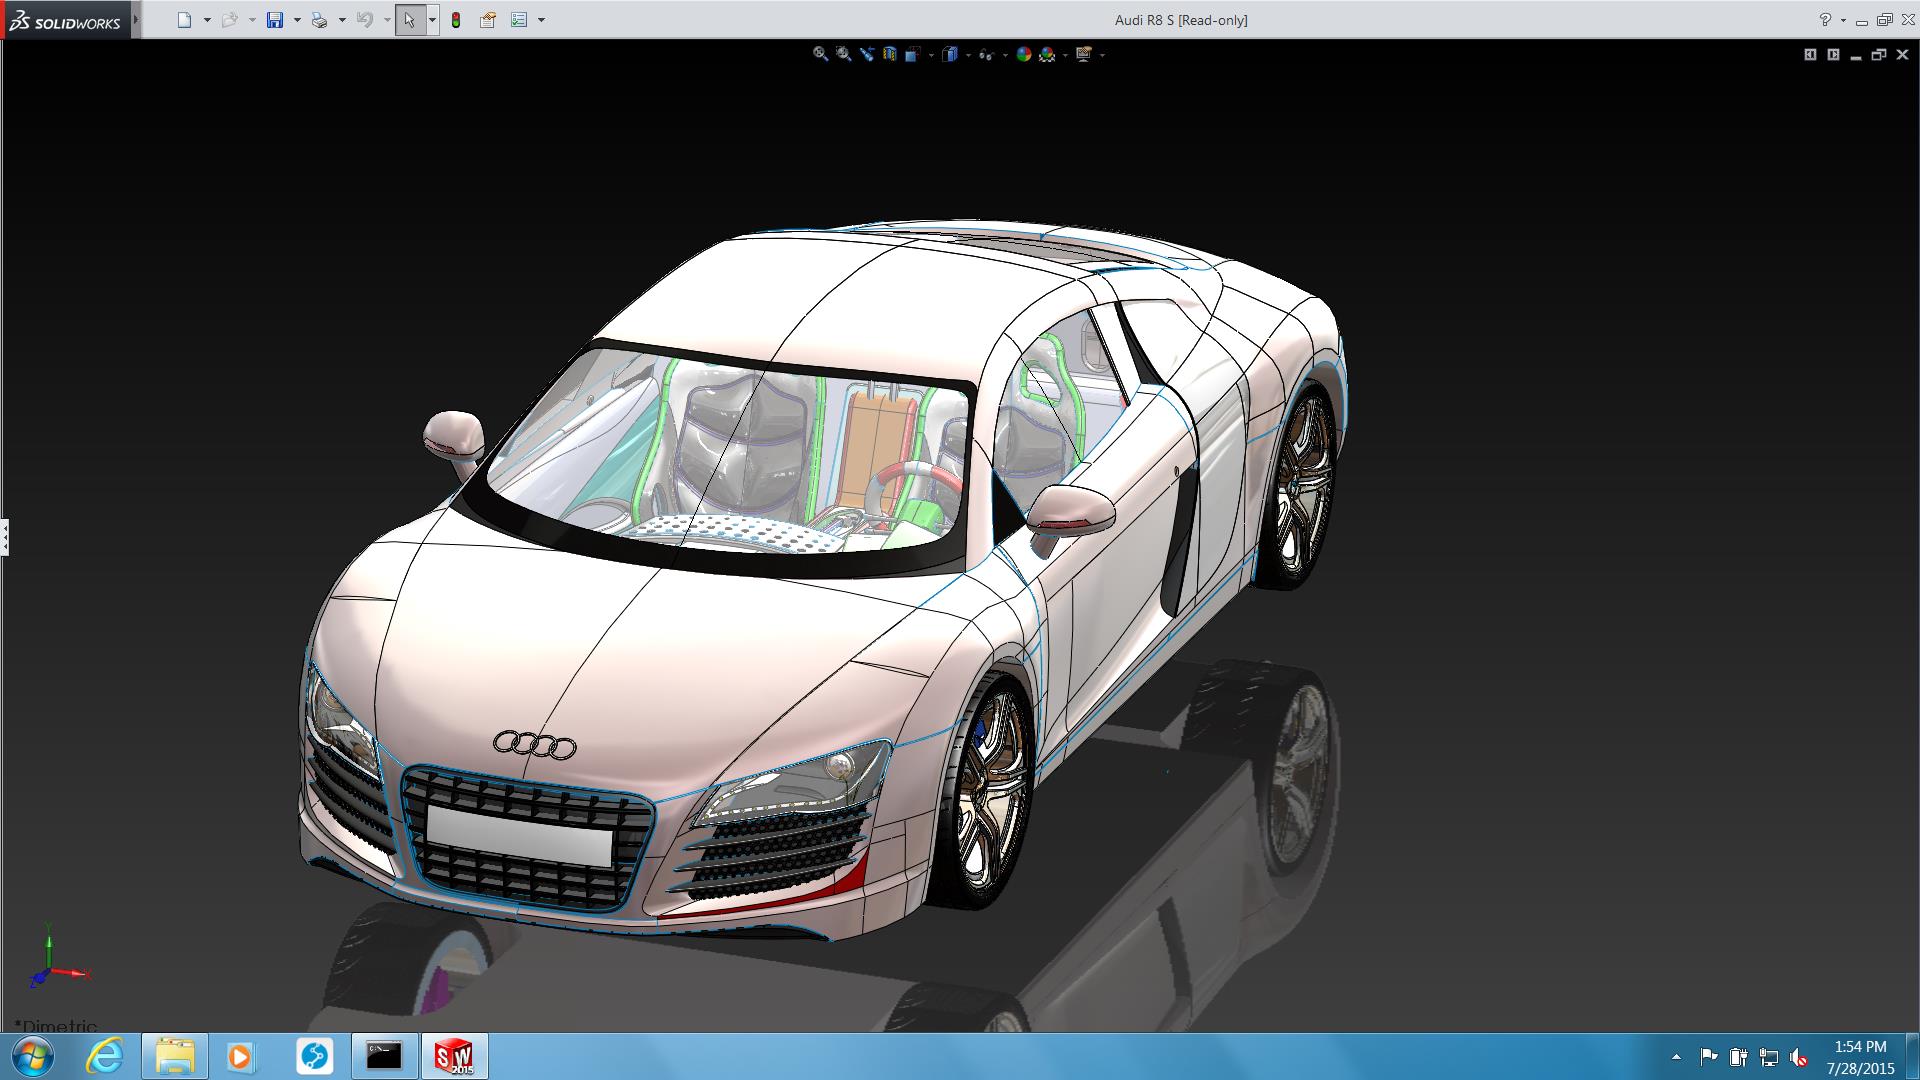The height and width of the screenshot is (1080, 1920).
Task: Click the Print icon
Action: pos(319,20)
